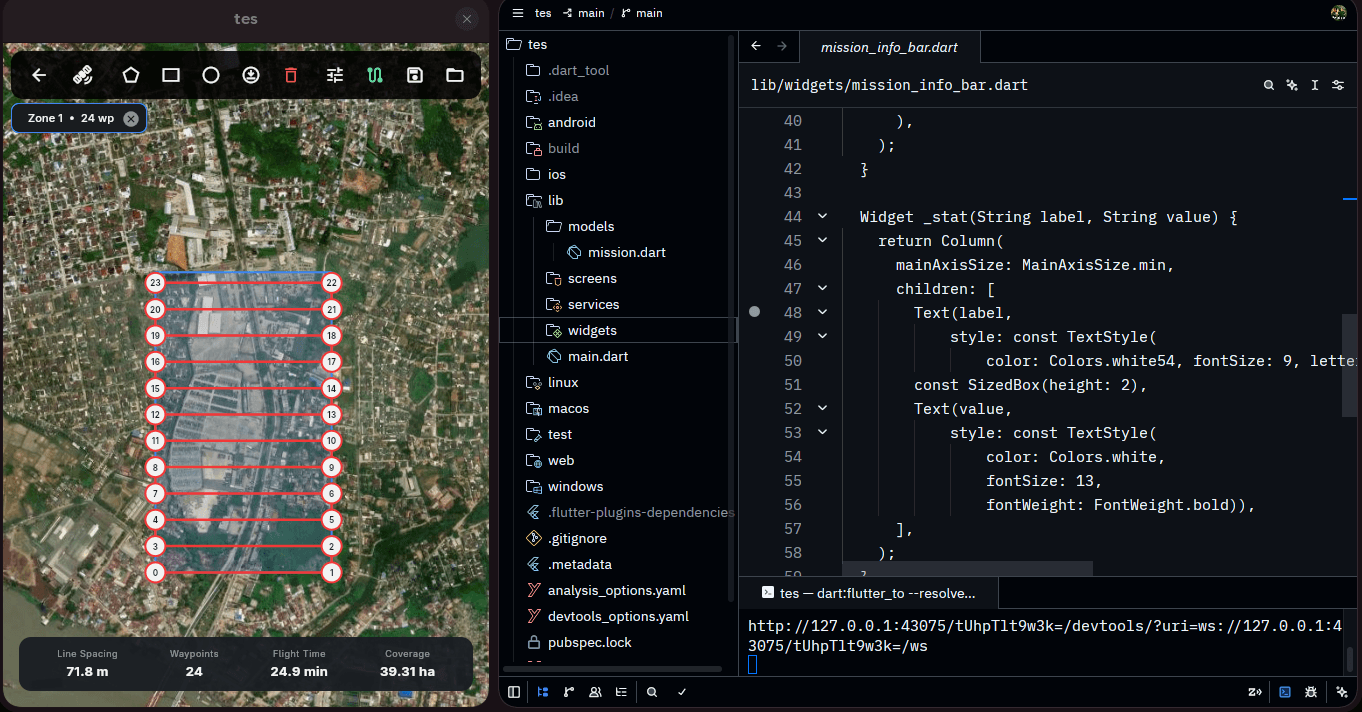Viewport: 1362px width, 712px height.
Task: Select the Zone 1 • 24 wp chip
Action: pyautogui.click(x=79, y=118)
